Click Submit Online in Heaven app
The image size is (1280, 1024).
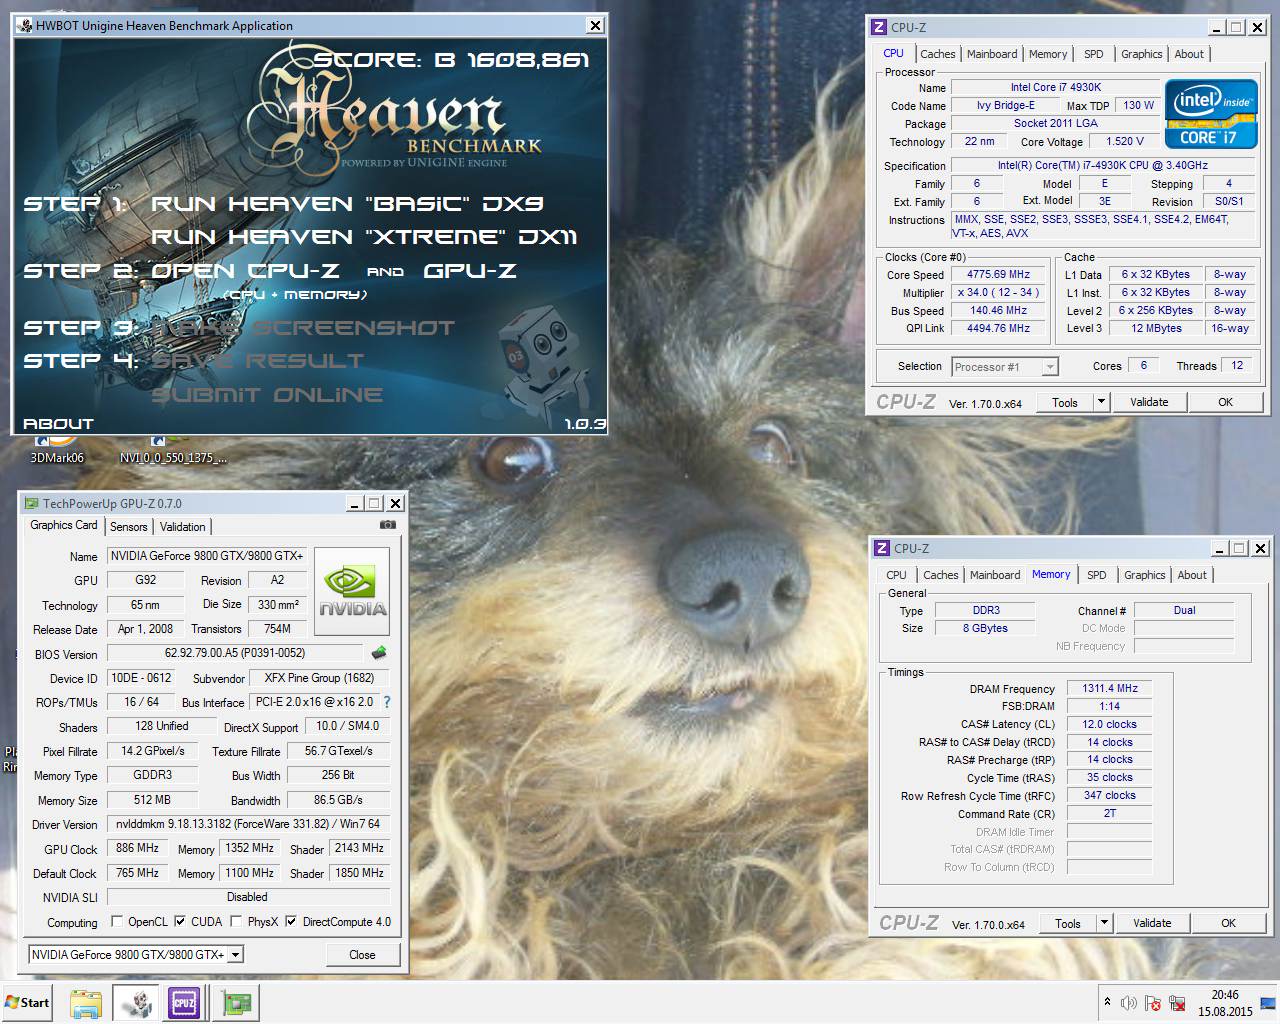266,395
